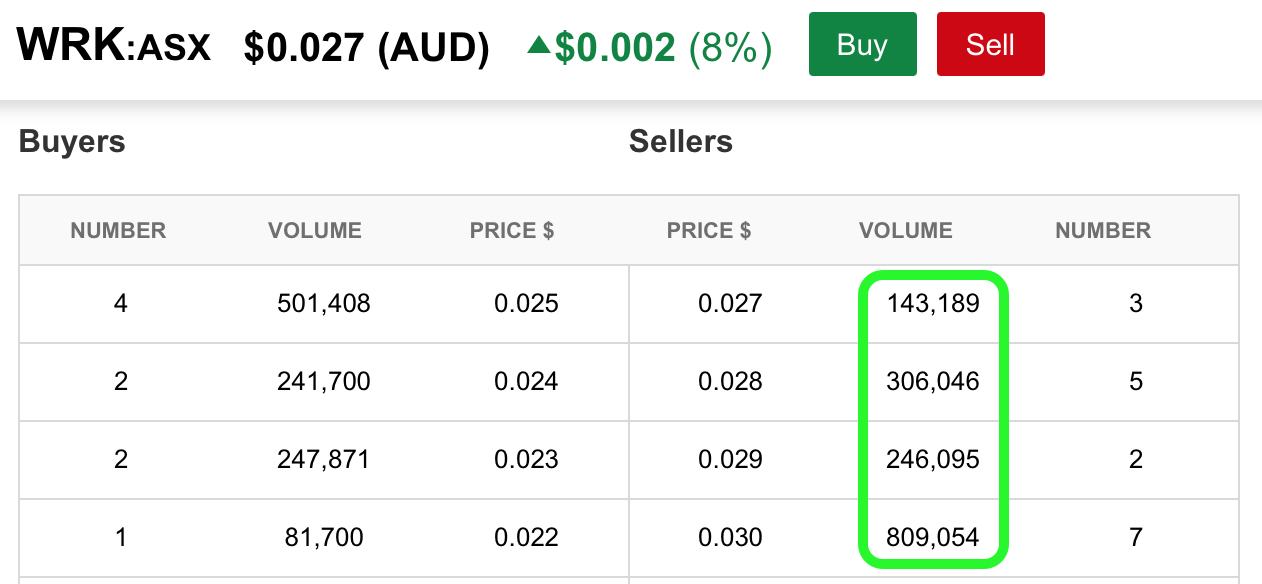
Task: Click the red Sell button
Action: (x=990, y=44)
